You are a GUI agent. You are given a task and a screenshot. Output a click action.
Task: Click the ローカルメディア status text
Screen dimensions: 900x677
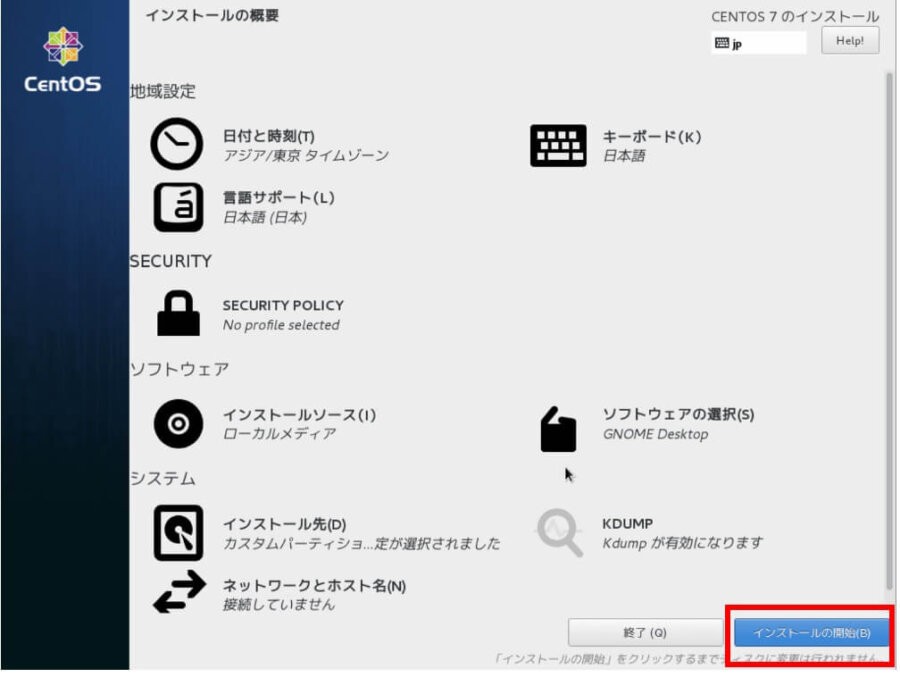(279, 434)
